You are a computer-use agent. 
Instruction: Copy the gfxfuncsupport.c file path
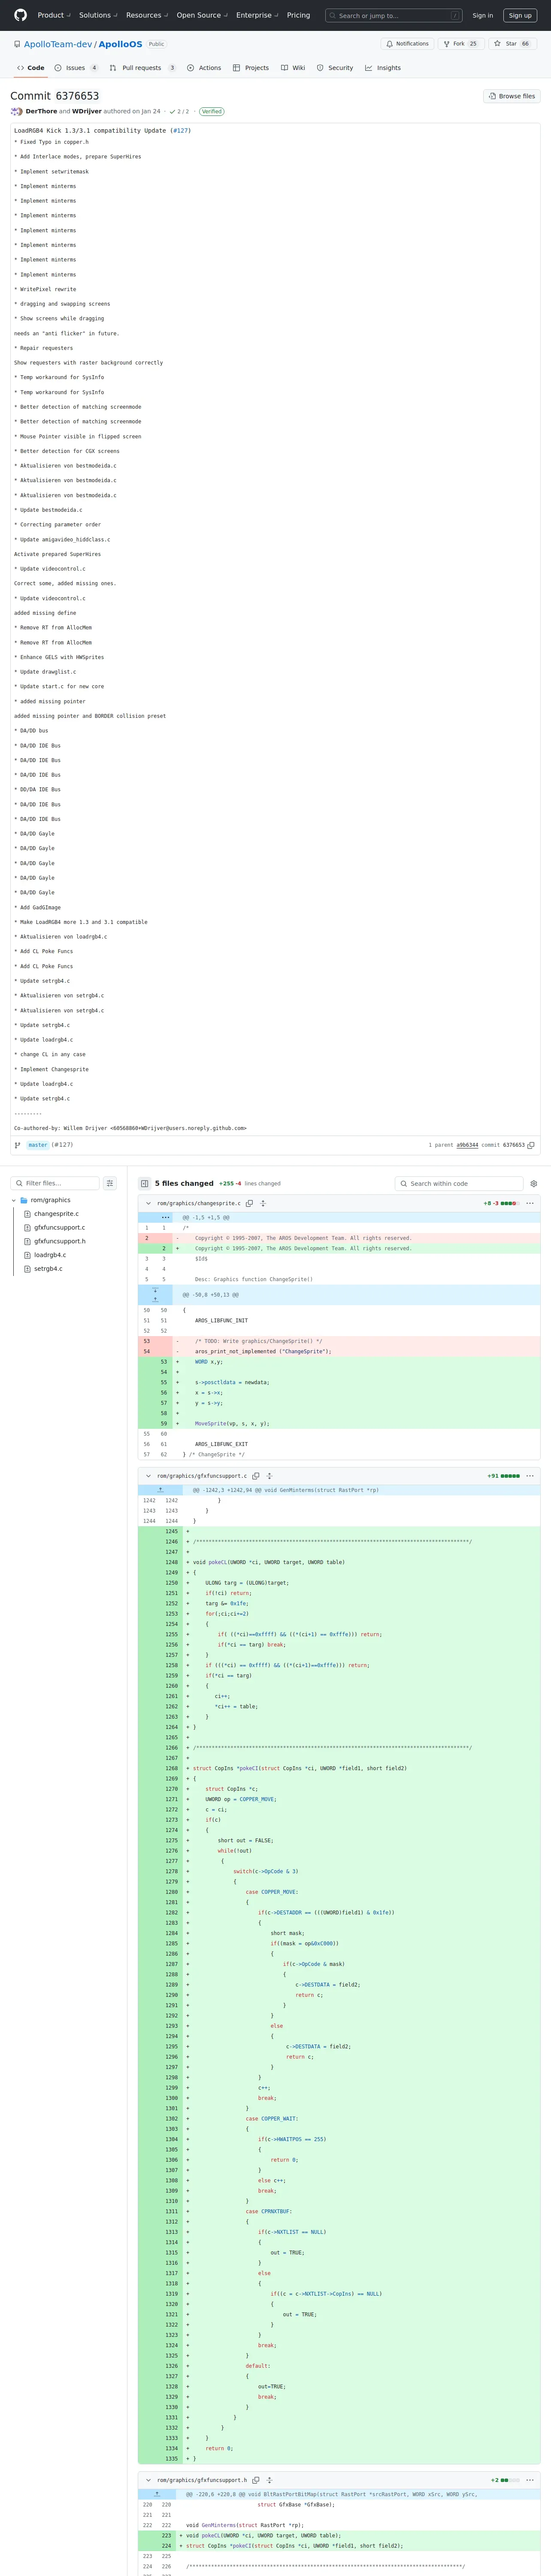(x=256, y=1476)
